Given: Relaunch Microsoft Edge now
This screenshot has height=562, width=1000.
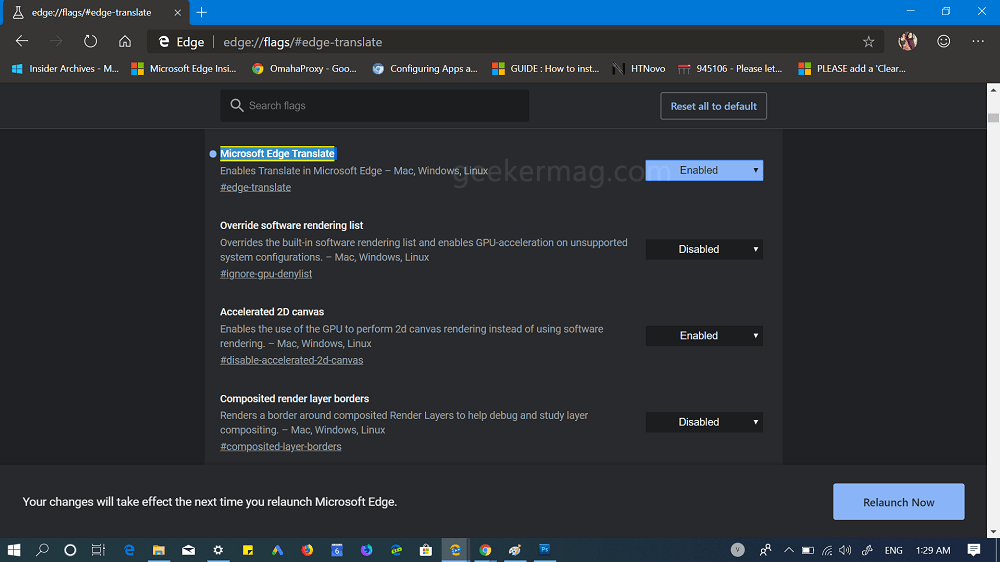Looking at the screenshot, I should [x=898, y=502].
